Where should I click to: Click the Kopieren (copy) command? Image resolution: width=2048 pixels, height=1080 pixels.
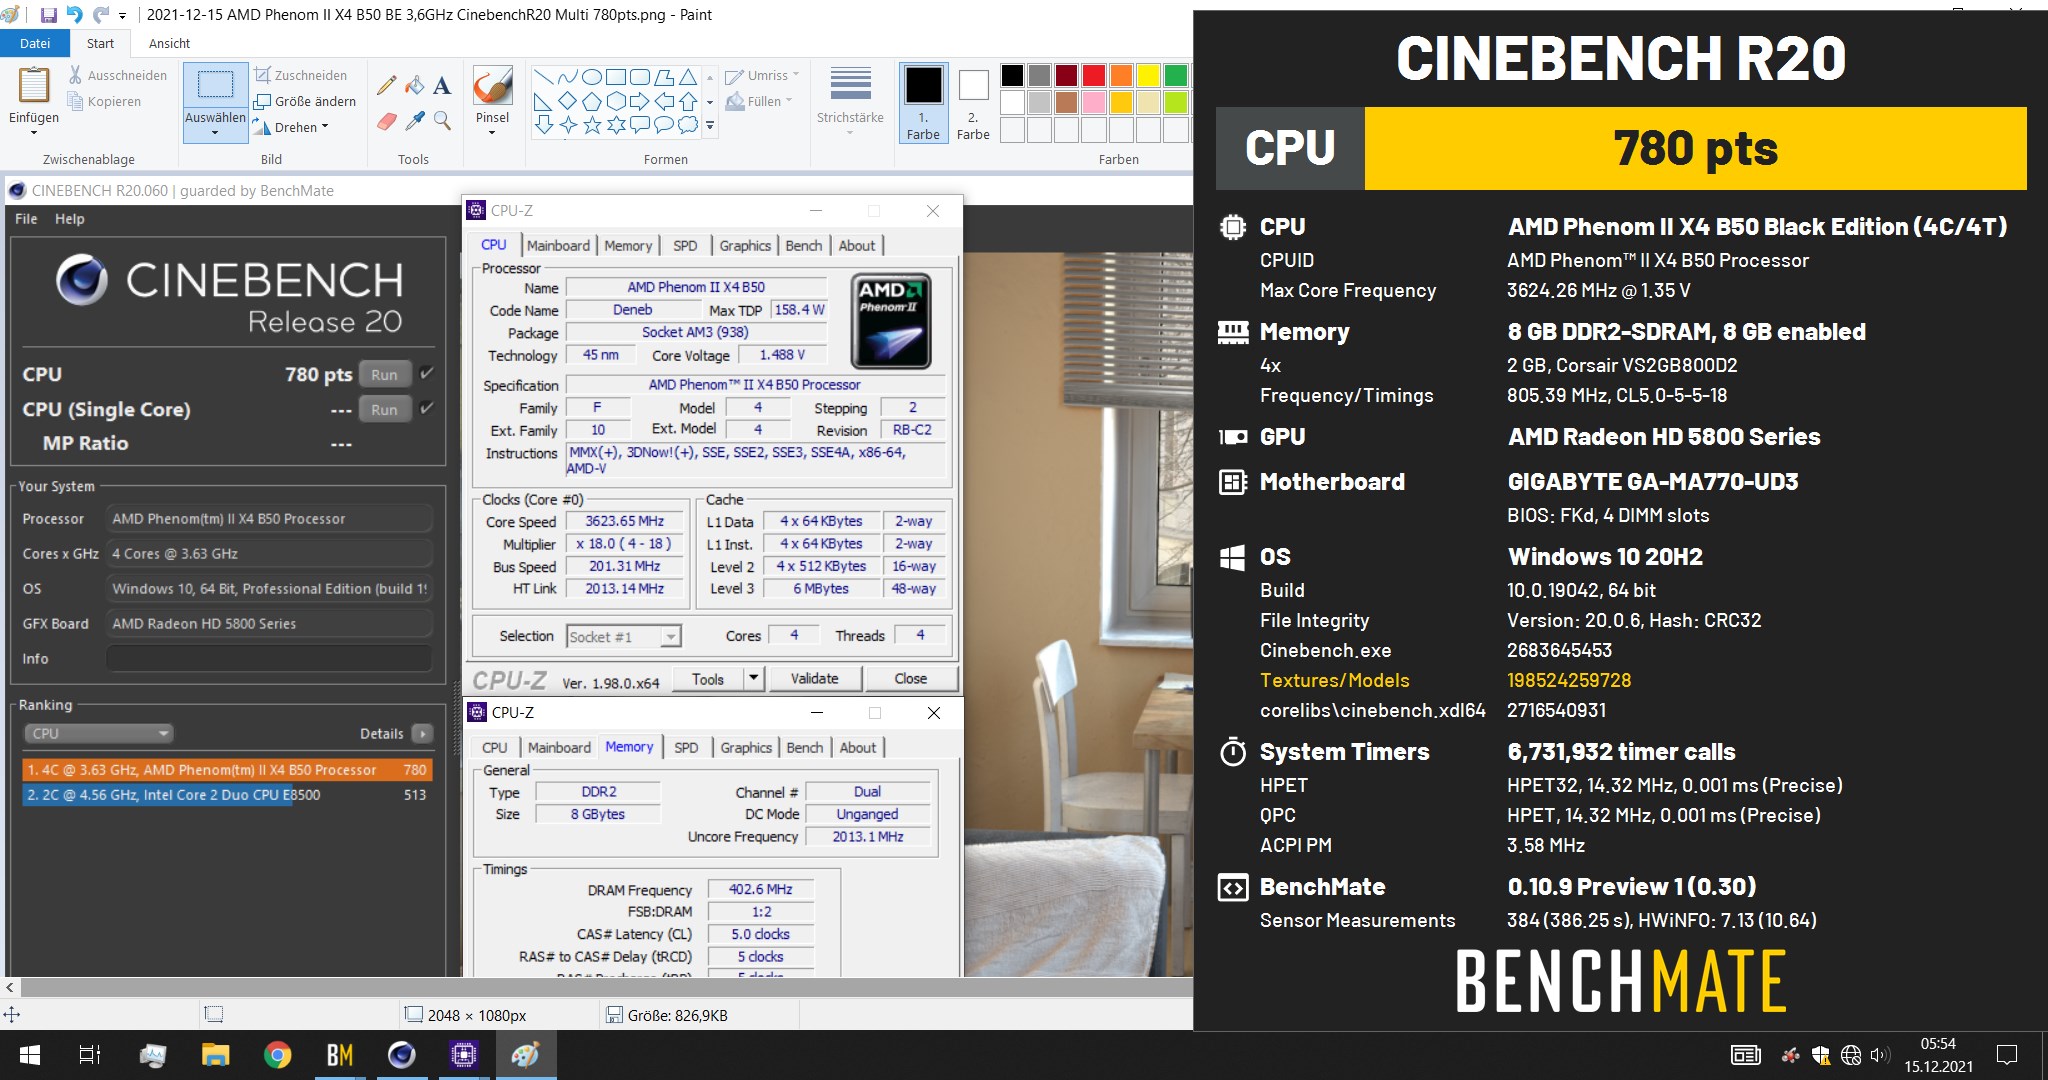[104, 101]
